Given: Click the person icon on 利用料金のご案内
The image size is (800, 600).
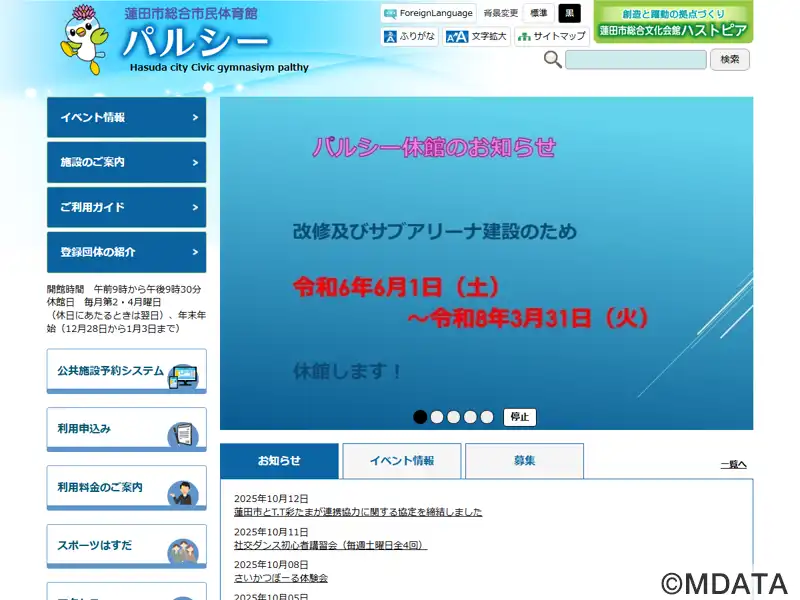Looking at the screenshot, I should 183,493.
